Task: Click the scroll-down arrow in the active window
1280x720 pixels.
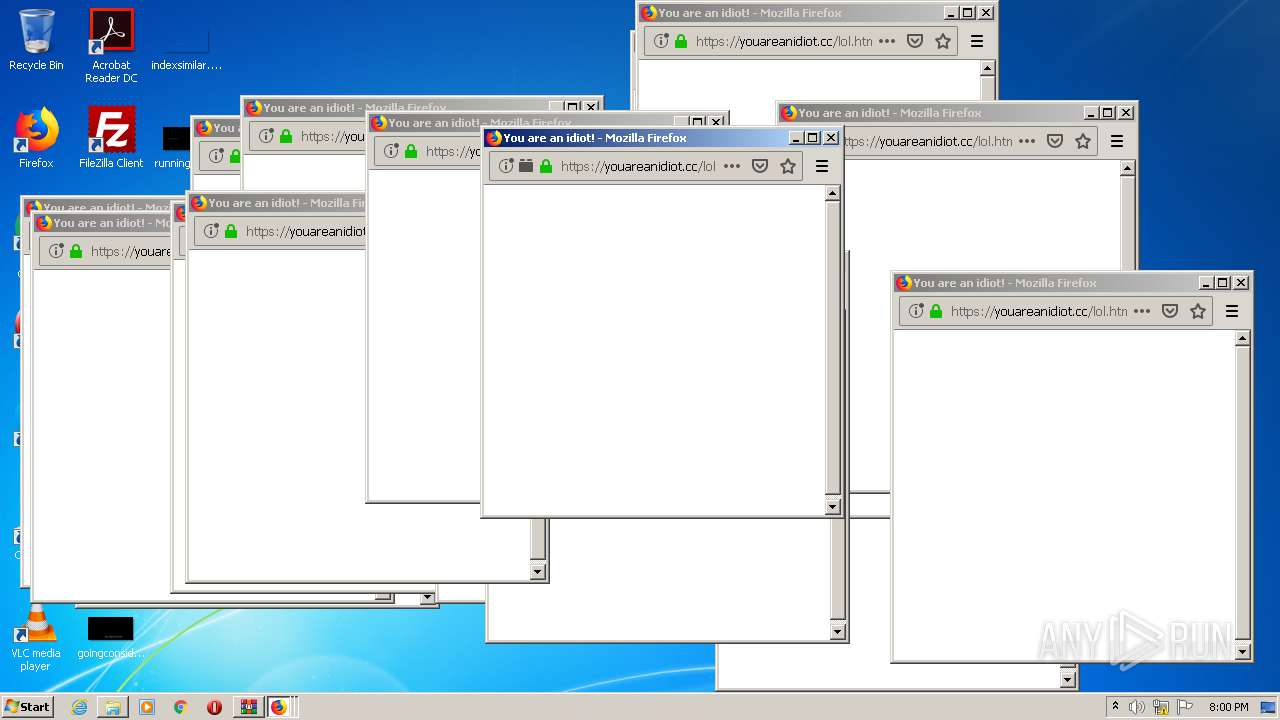Action: (x=832, y=507)
